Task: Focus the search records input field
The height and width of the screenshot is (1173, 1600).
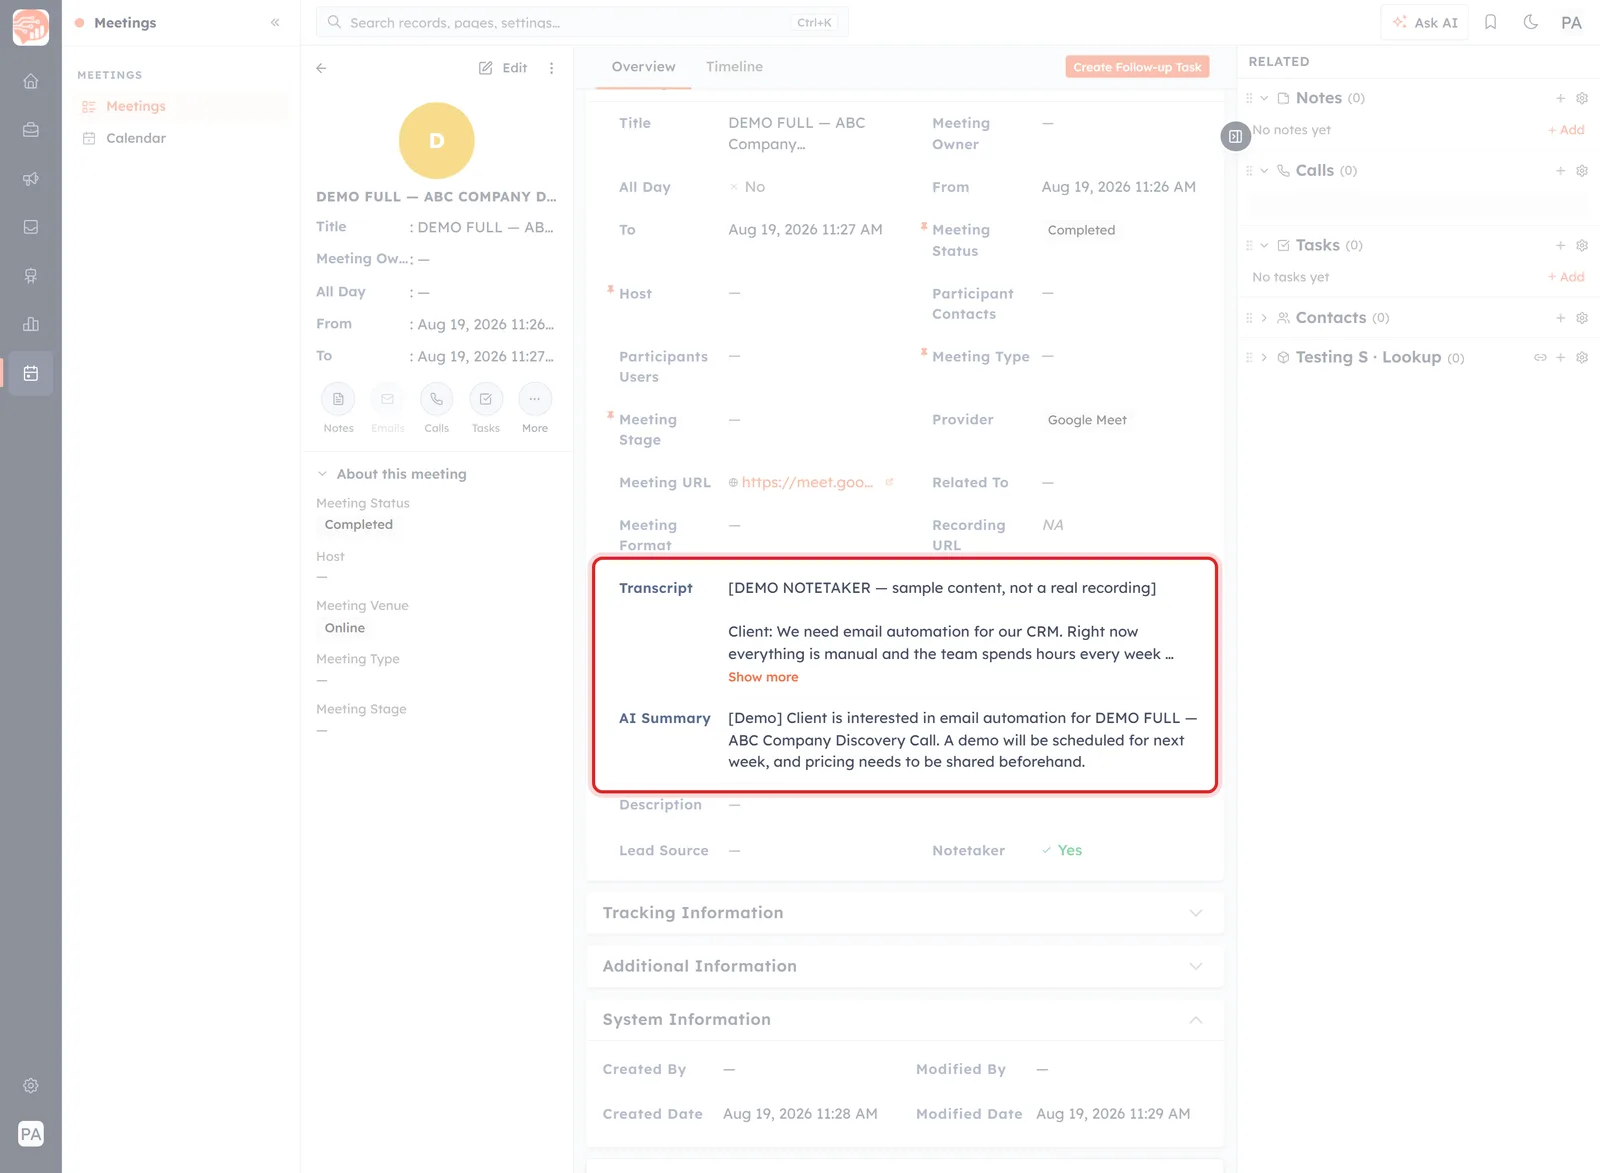Action: tap(582, 22)
